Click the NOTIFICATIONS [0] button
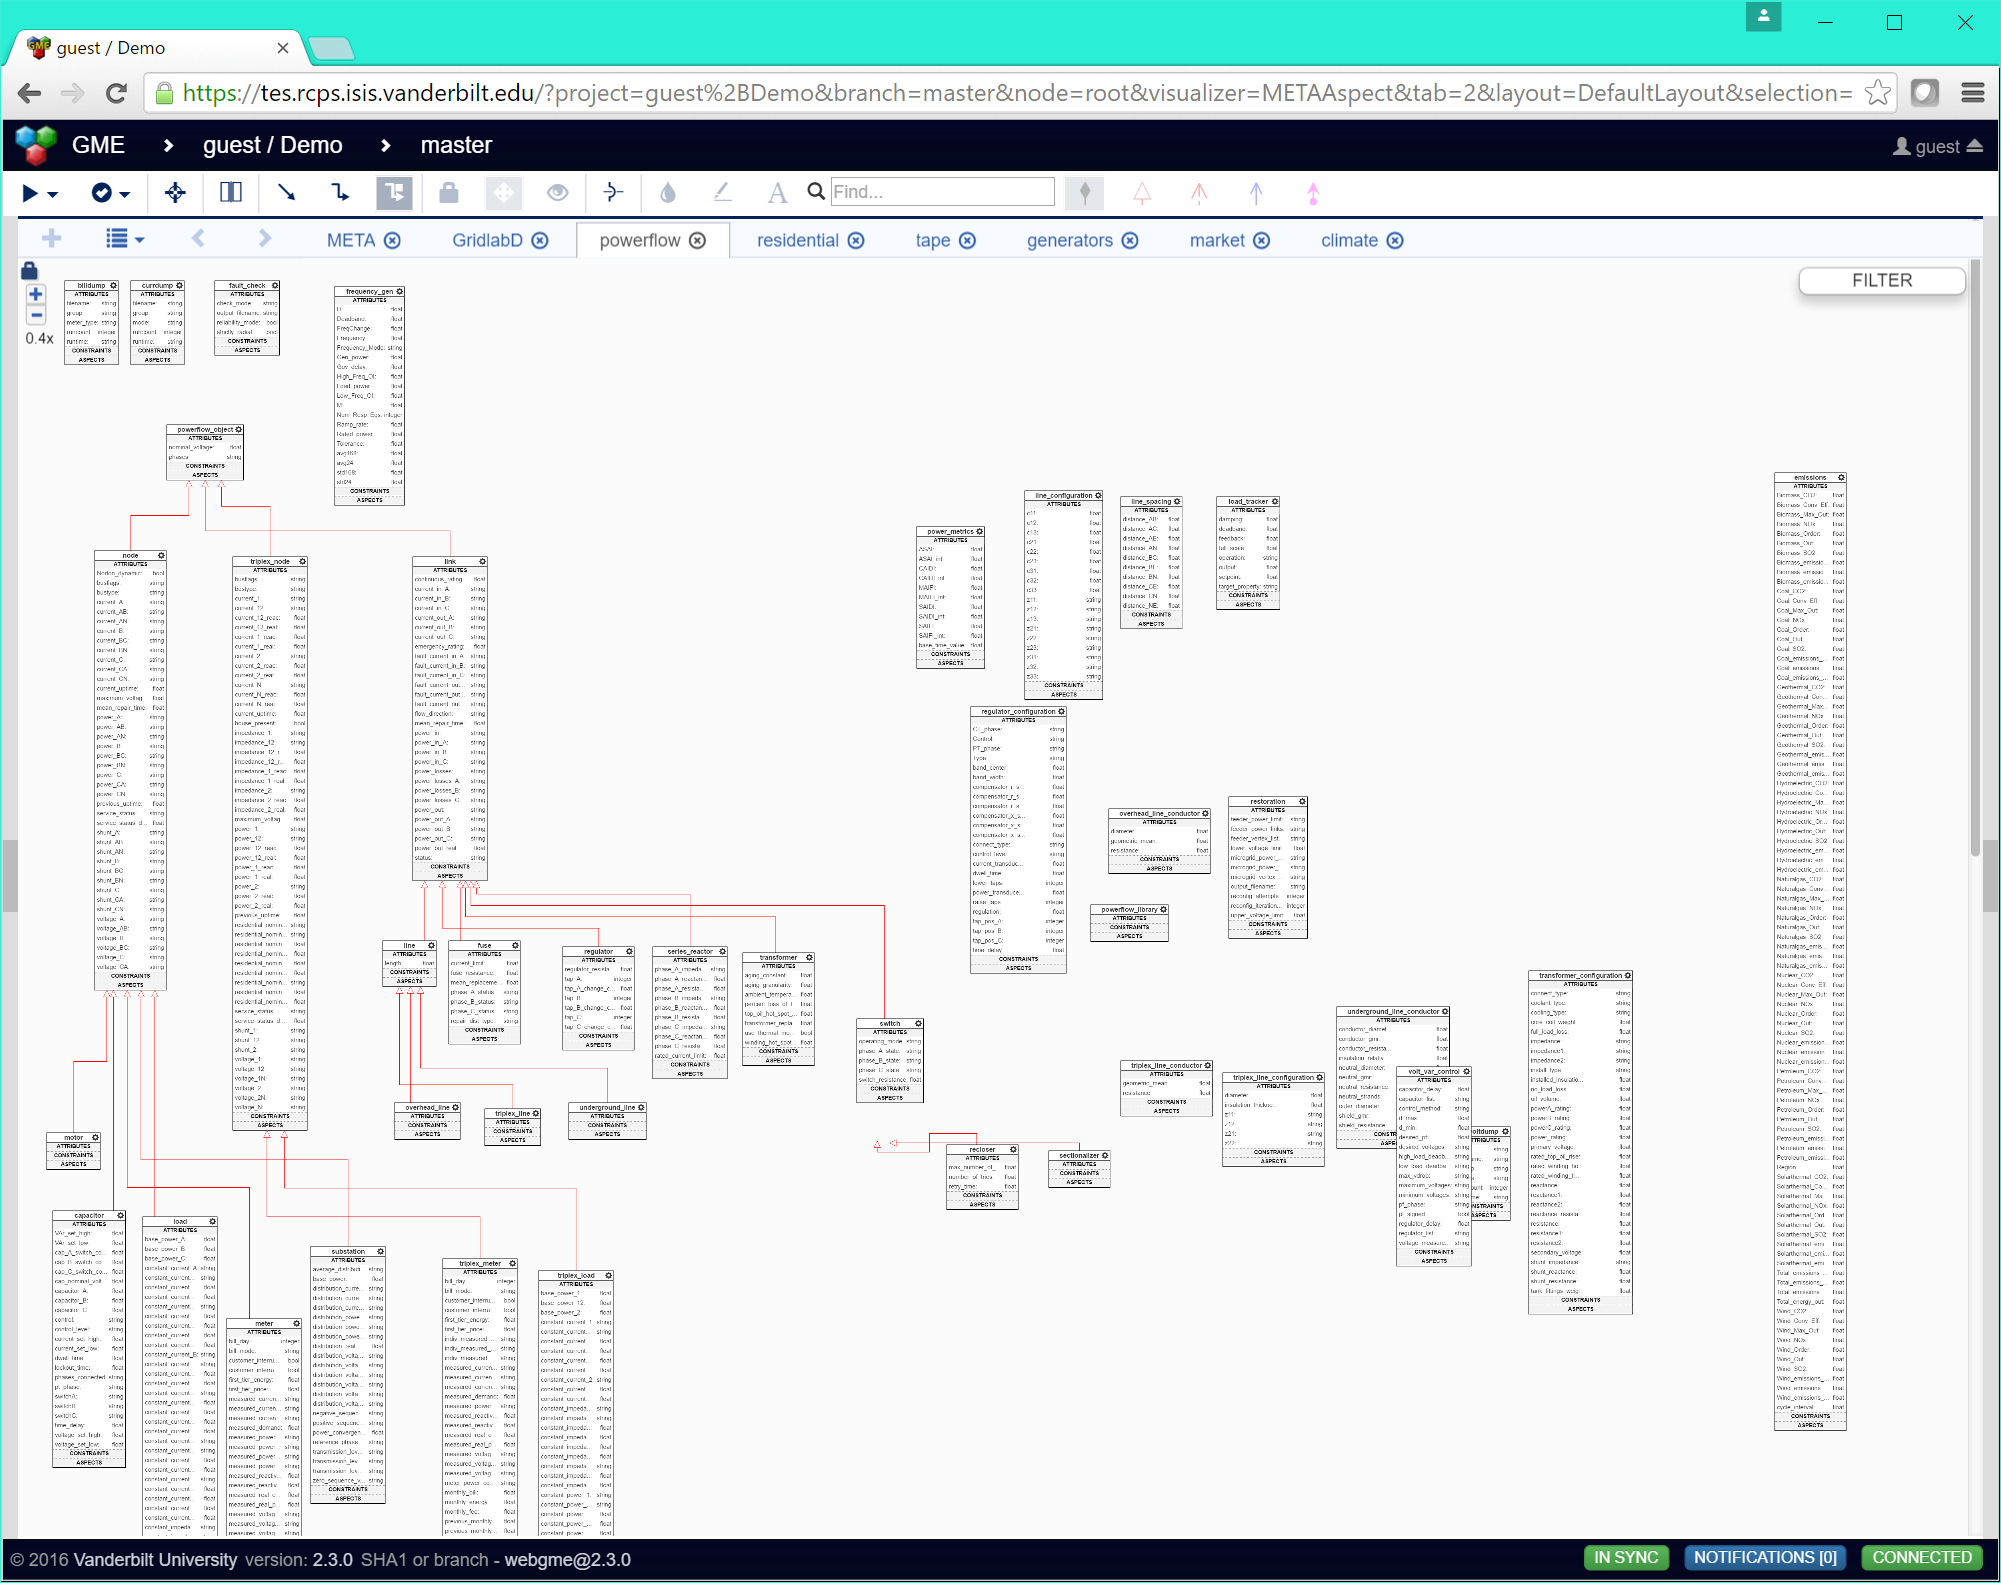 click(x=1765, y=1557)
